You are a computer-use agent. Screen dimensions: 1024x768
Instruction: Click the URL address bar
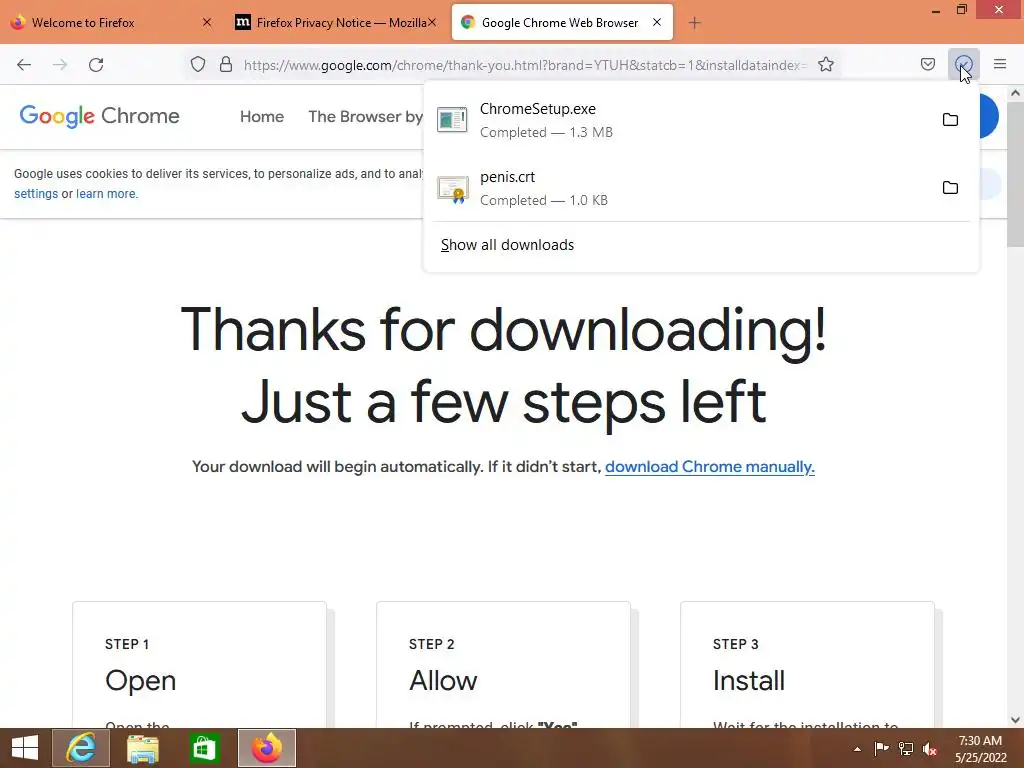click(525, 65)
